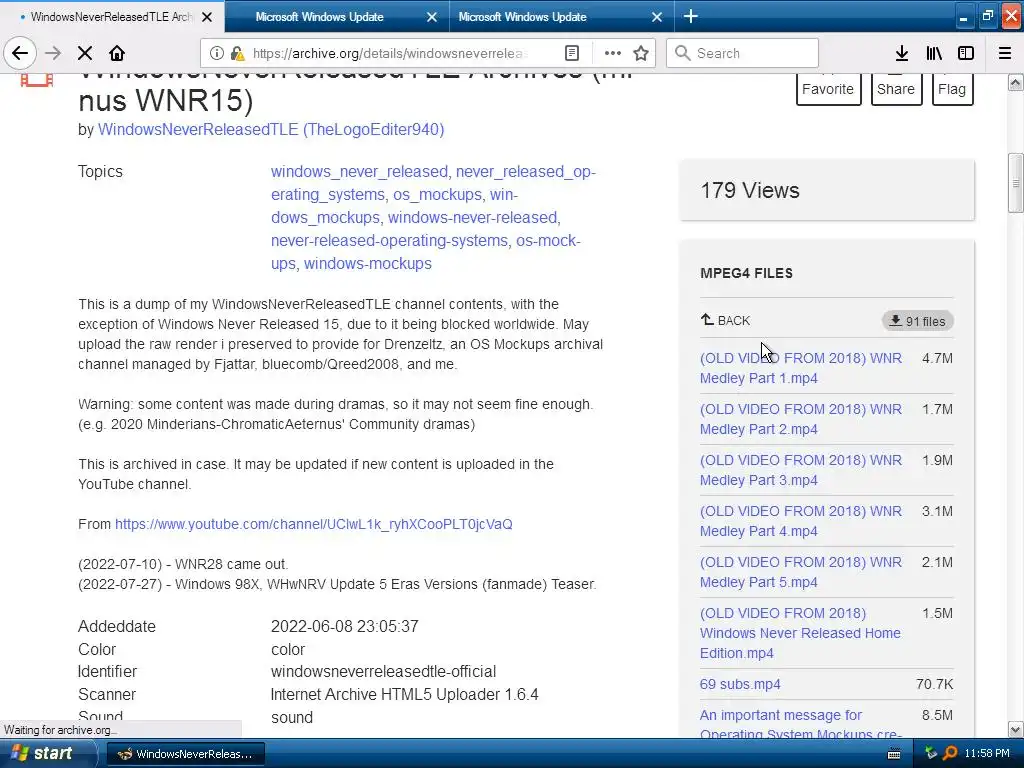Image resolution: width=1024 pixels, height=768 pixels.
Task: Open the windows-mockups topic link
Action: (368, 263)
